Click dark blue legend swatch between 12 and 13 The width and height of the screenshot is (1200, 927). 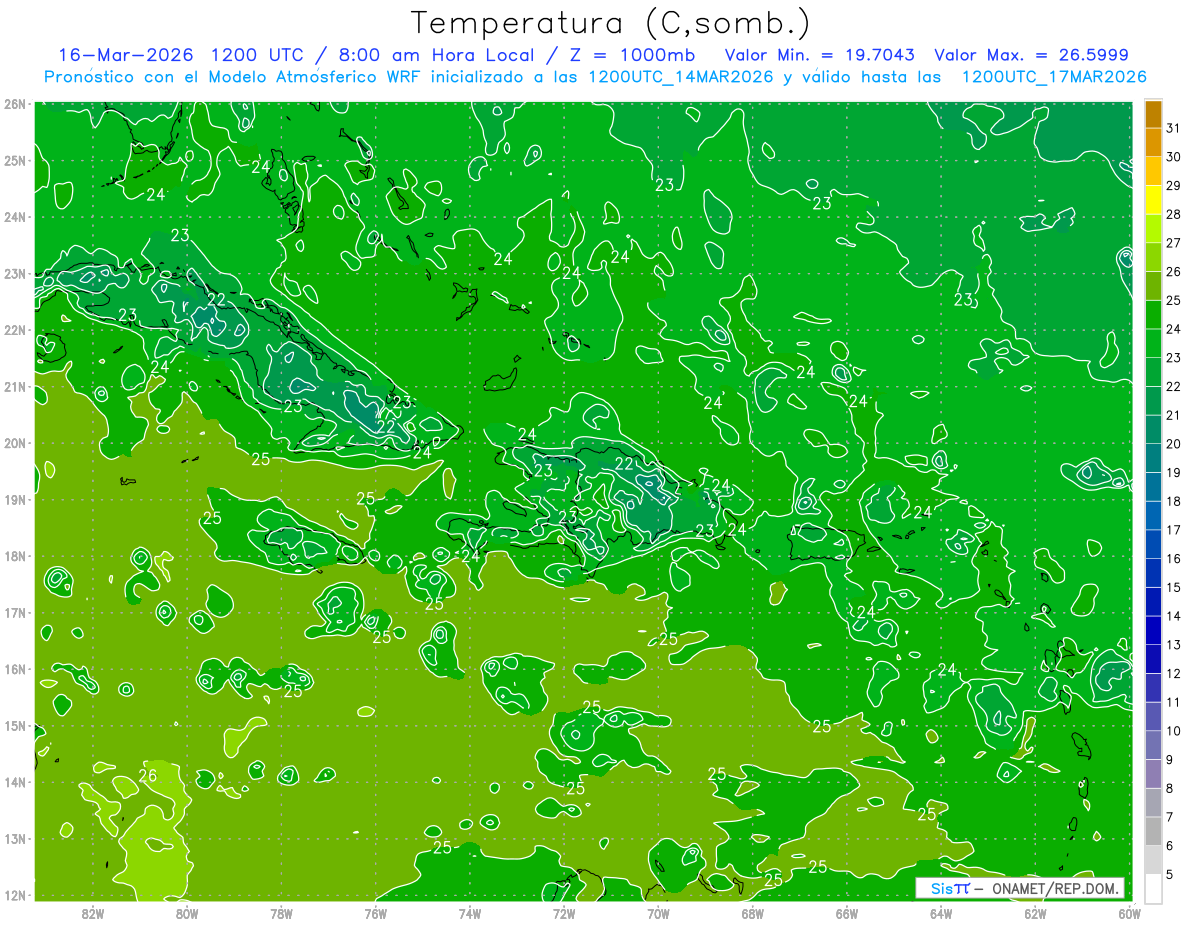1154,659
